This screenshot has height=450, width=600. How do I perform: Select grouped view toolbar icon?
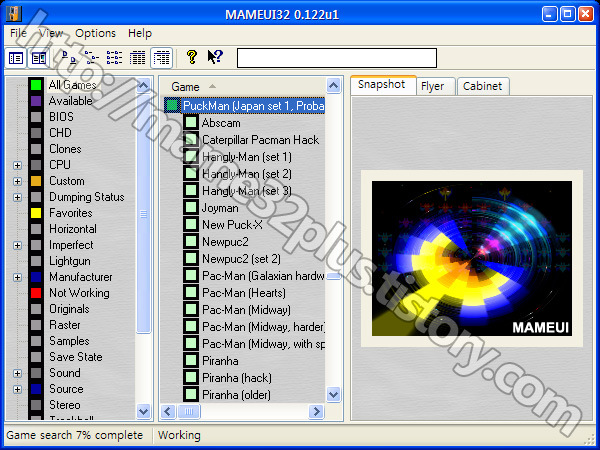161,58
